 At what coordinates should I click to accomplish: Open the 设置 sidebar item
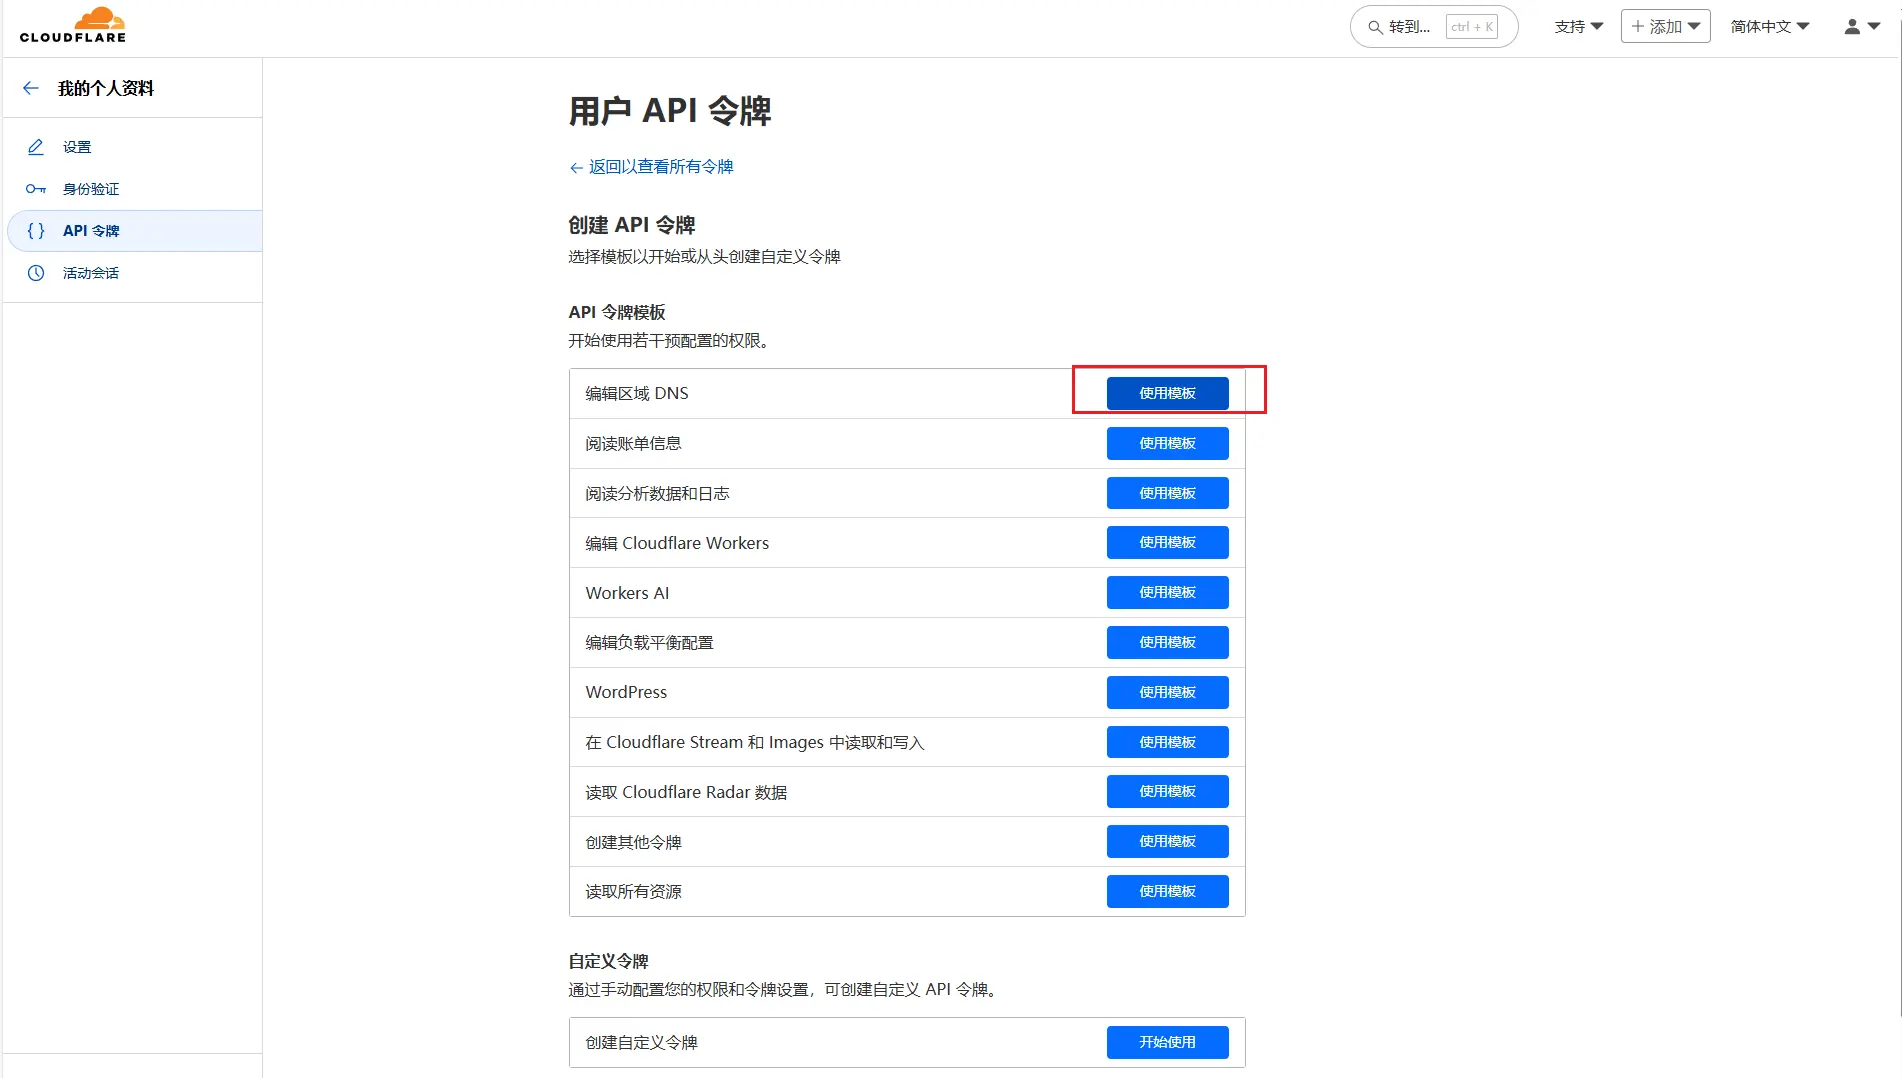point(133,147)
